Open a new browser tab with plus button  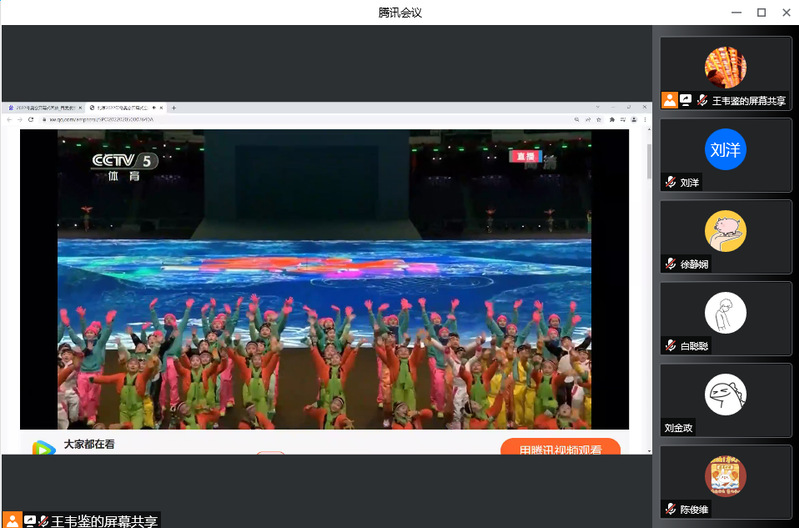[x=174, y=108]
